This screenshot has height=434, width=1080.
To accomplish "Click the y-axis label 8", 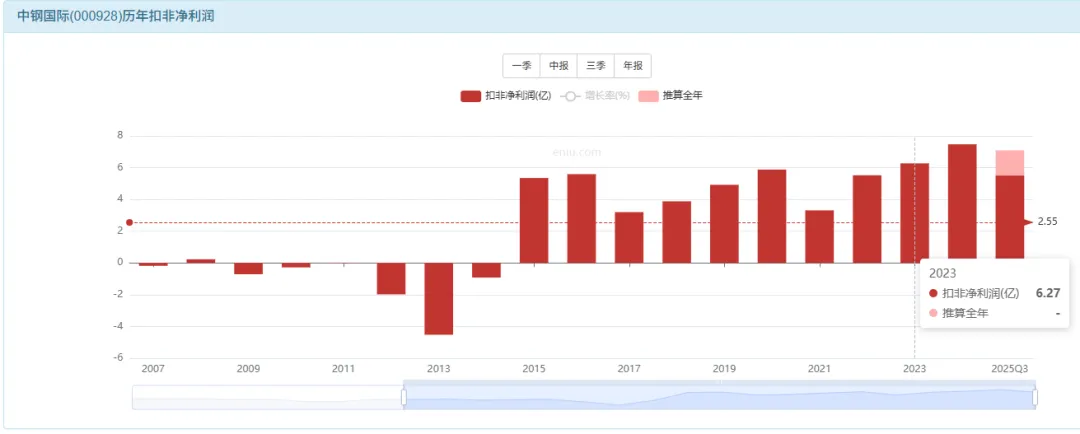I will point(120,136).
